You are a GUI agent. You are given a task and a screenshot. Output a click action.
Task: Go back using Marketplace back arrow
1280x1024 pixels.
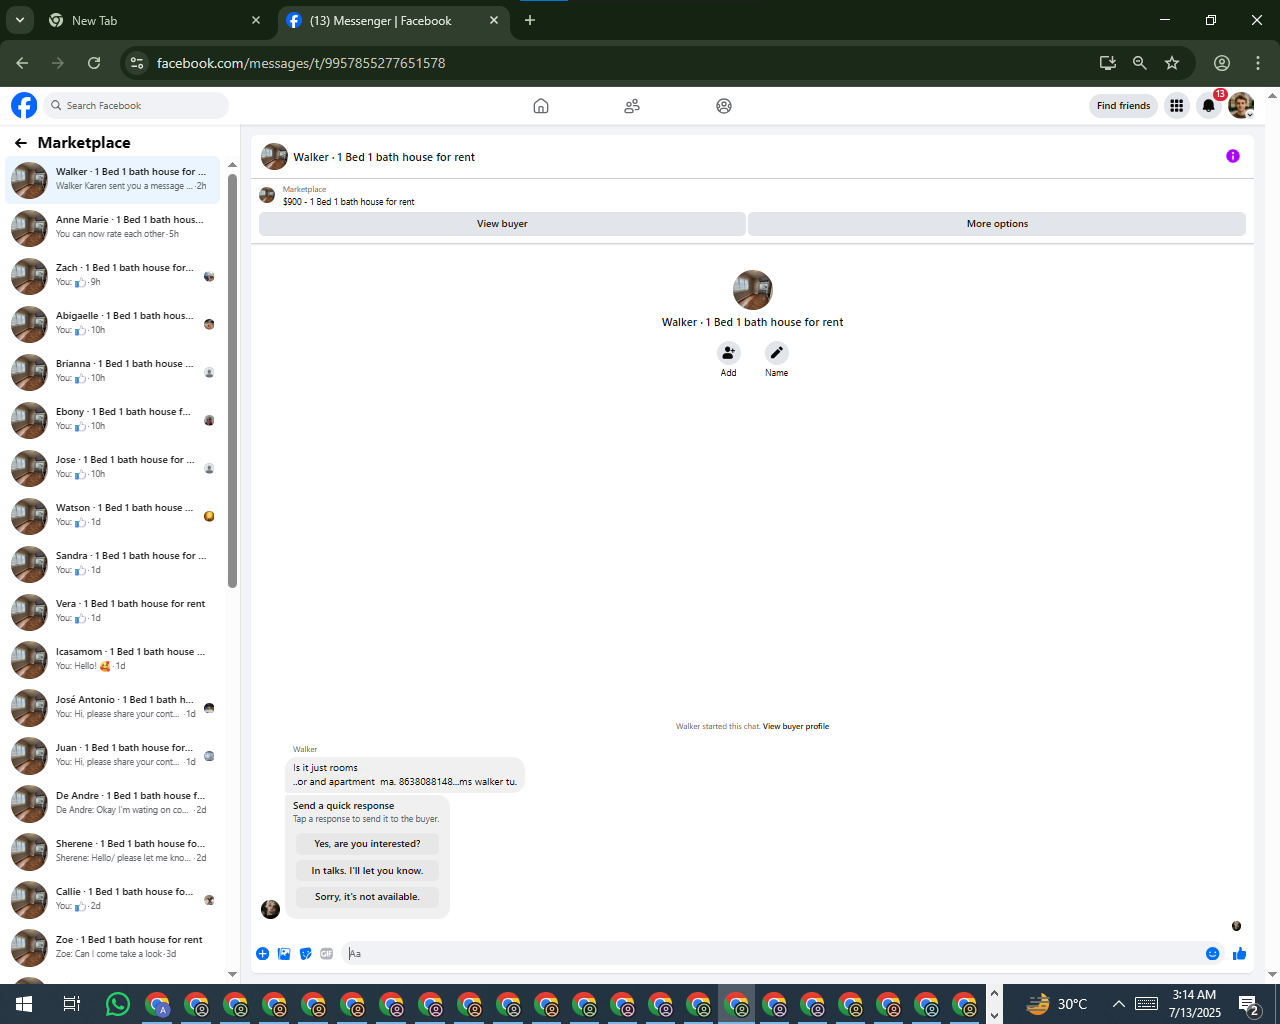pyautogui.click(x=21, y=143)
